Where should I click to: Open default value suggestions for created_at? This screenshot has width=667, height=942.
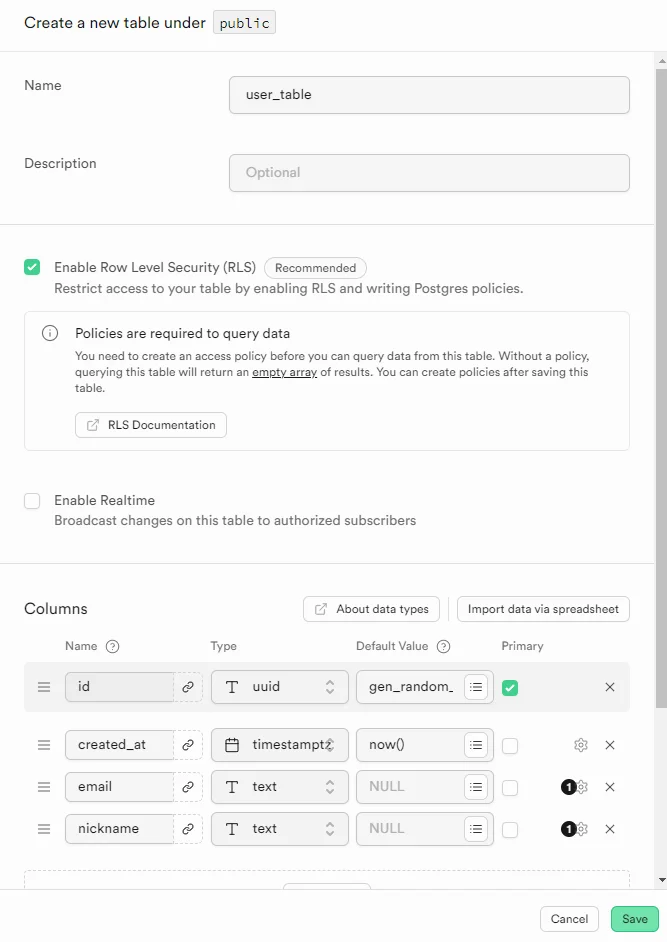476,745
